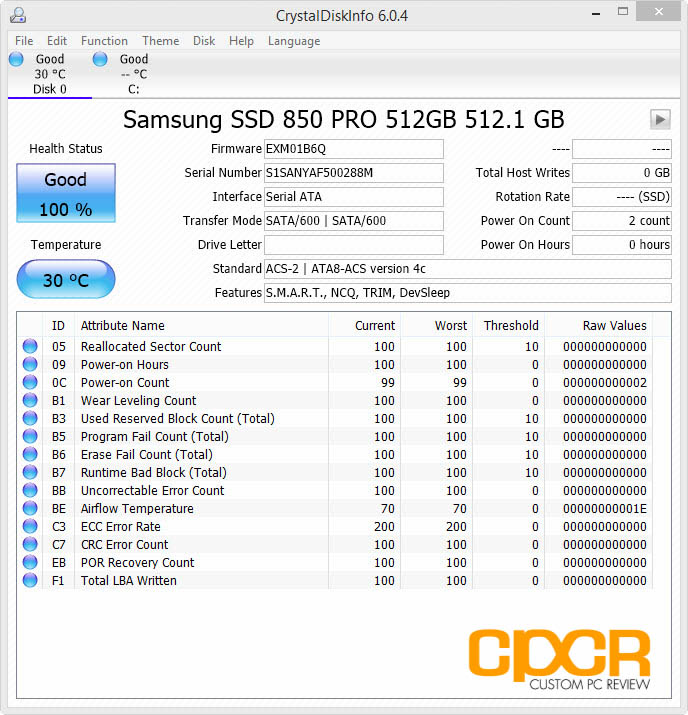The image size is (688, 715).
Task: Click the Disk 0 blue status orb
Action: [x=16, y=59]
